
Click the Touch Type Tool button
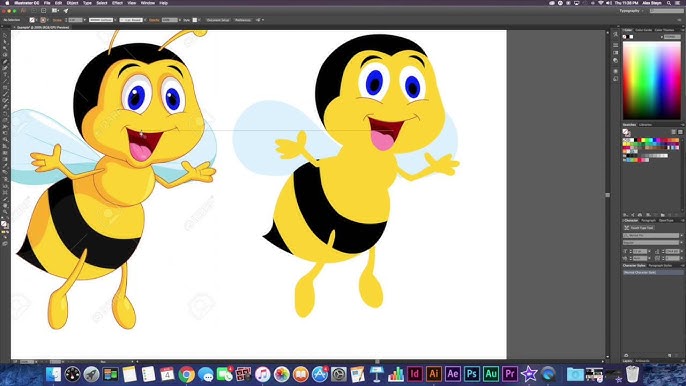[638, 228]
